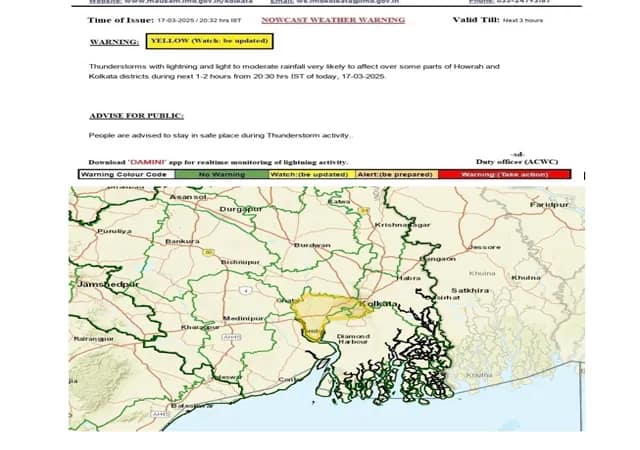Select the yellow Watch (be updated) legend cell

312,174
